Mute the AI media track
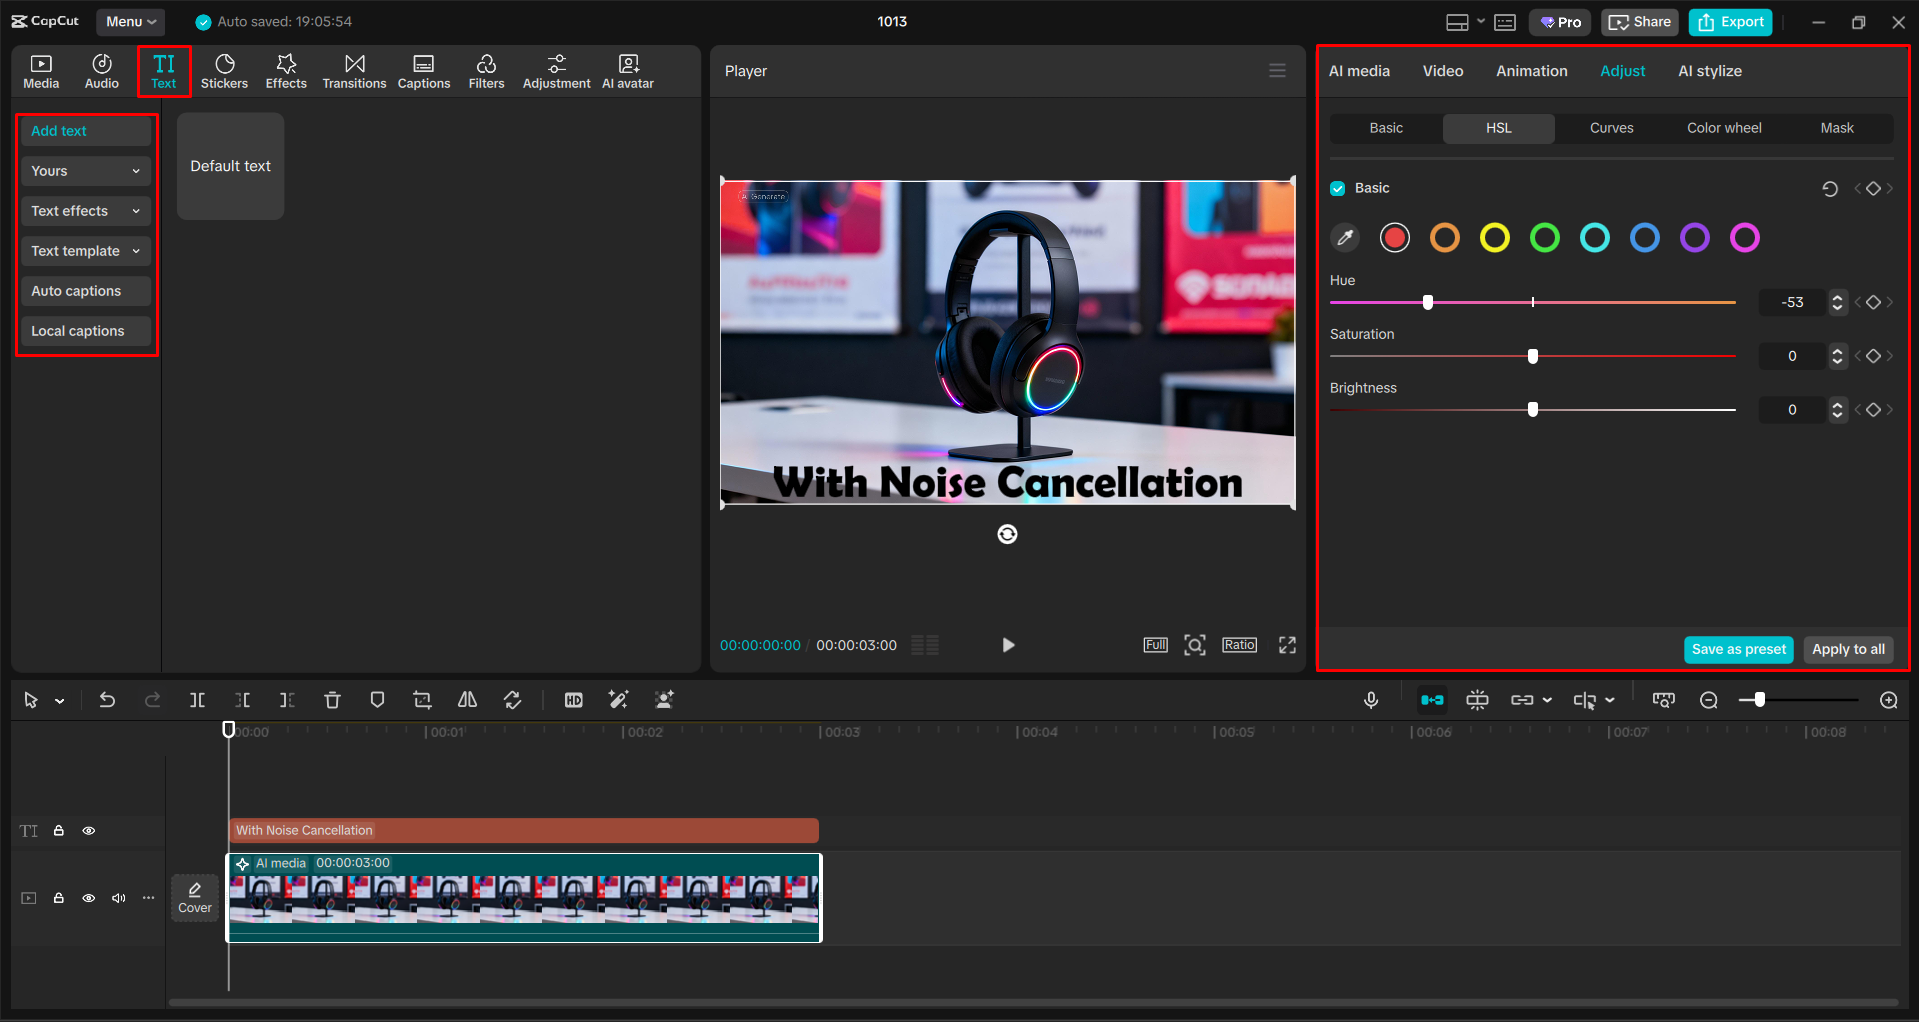 click(x=118, y=898)
